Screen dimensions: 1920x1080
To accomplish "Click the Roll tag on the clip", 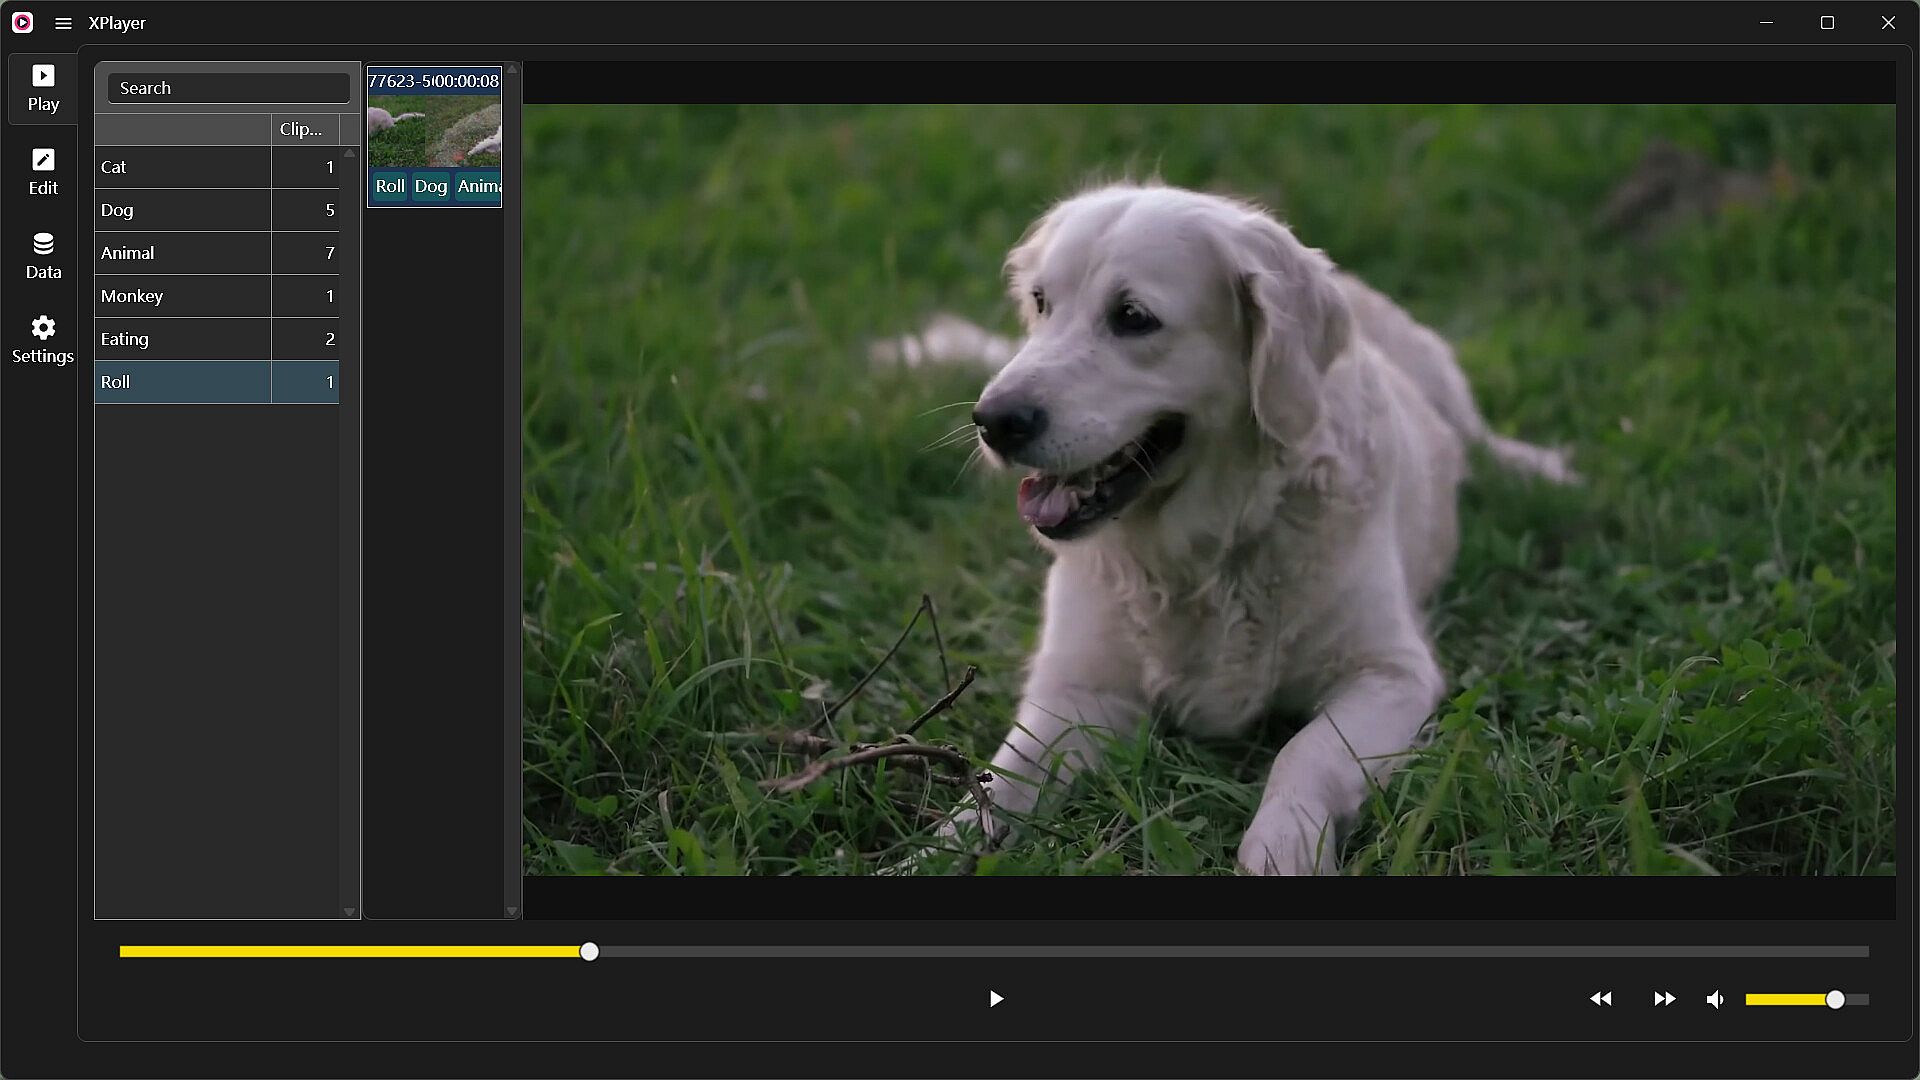I will point(390,186).
